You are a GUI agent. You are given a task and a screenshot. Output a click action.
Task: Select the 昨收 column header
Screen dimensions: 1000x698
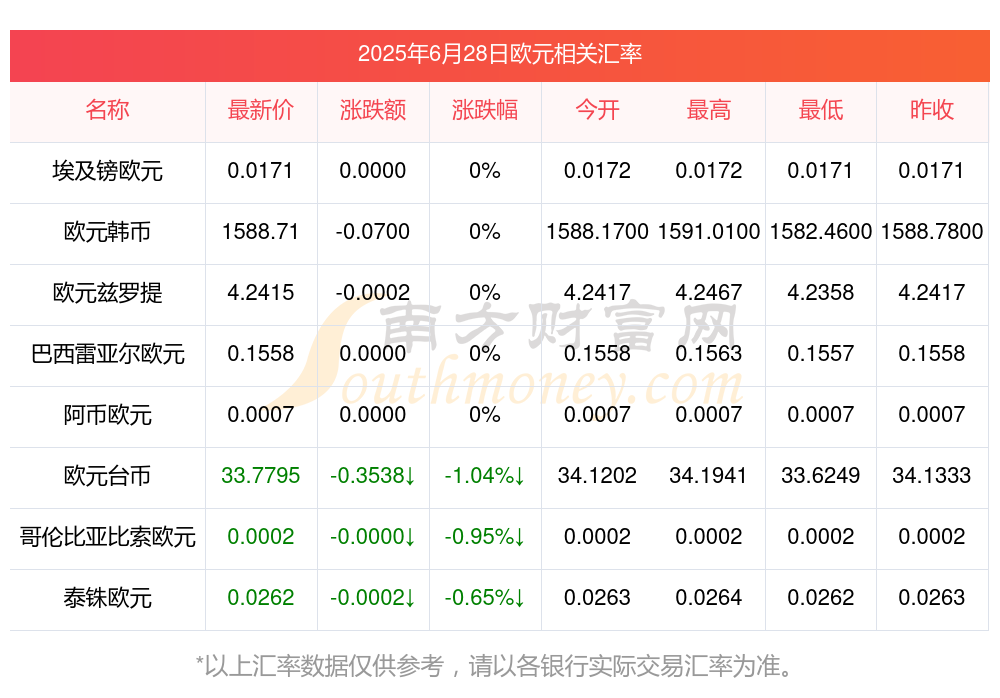point(932,110)
